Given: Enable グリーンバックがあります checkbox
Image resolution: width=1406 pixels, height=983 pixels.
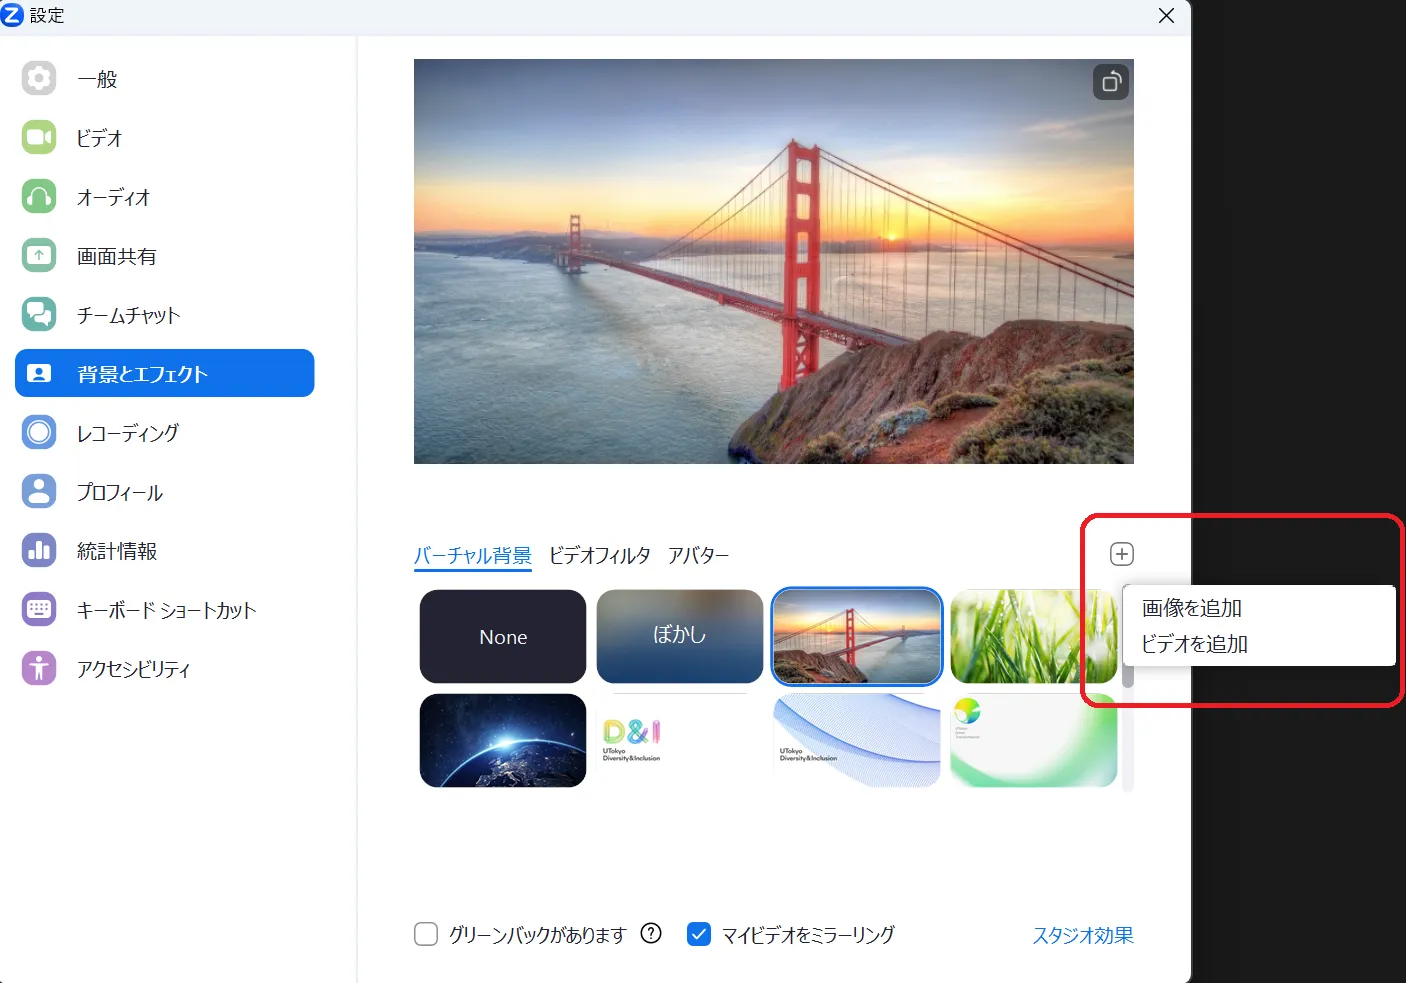Looking at the screenshot, I should point(426,934).
